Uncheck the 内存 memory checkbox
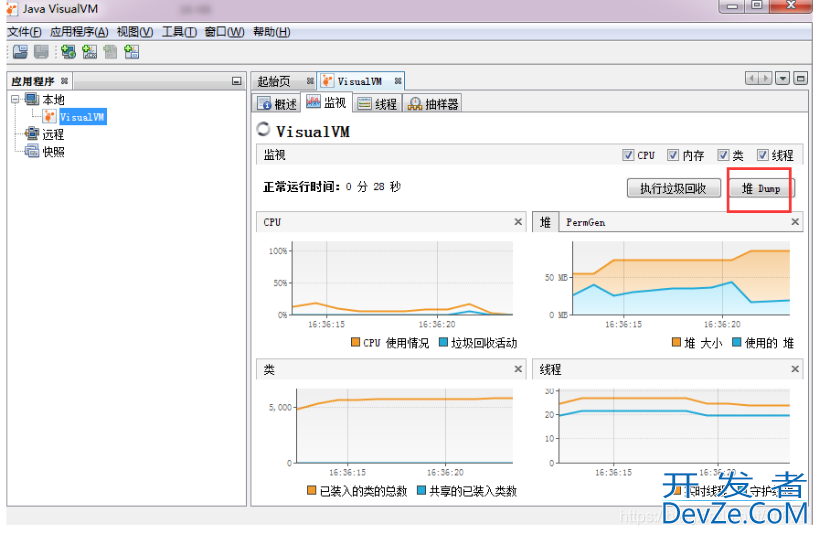Image resolution: width=818 pixels, height=535 pixels. pos(673,155)
